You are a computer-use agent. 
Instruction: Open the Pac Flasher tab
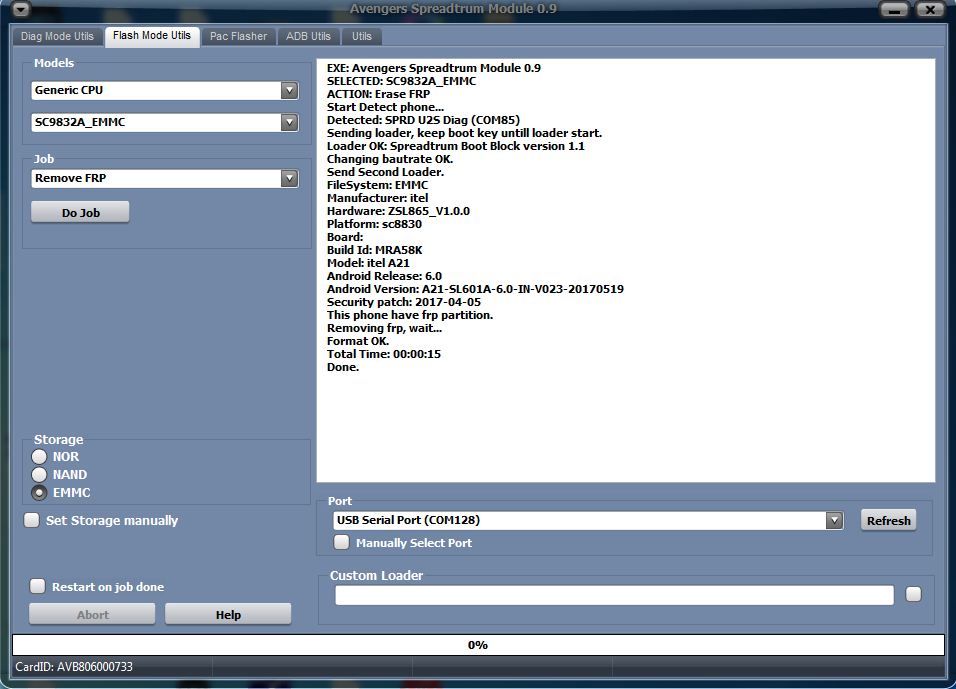pos(238,36)
